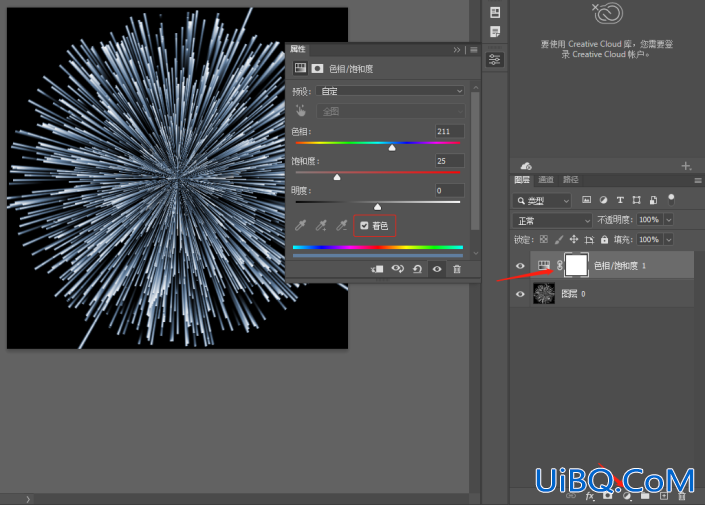705x505 pixels.
Task: Click the 明度 lightness slider handle
Action: (378, 207)
